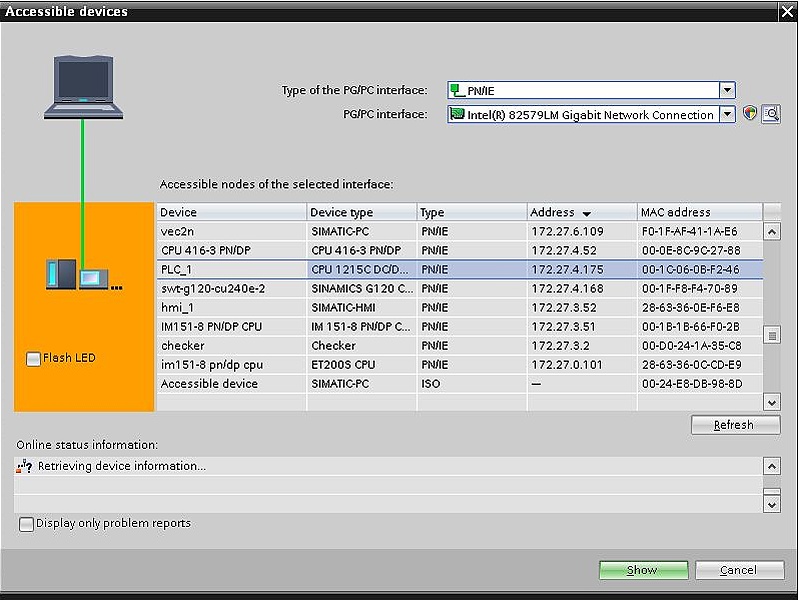Click the PLC device station graphic
The image size is (800, 600).
(x=84, y=276)
